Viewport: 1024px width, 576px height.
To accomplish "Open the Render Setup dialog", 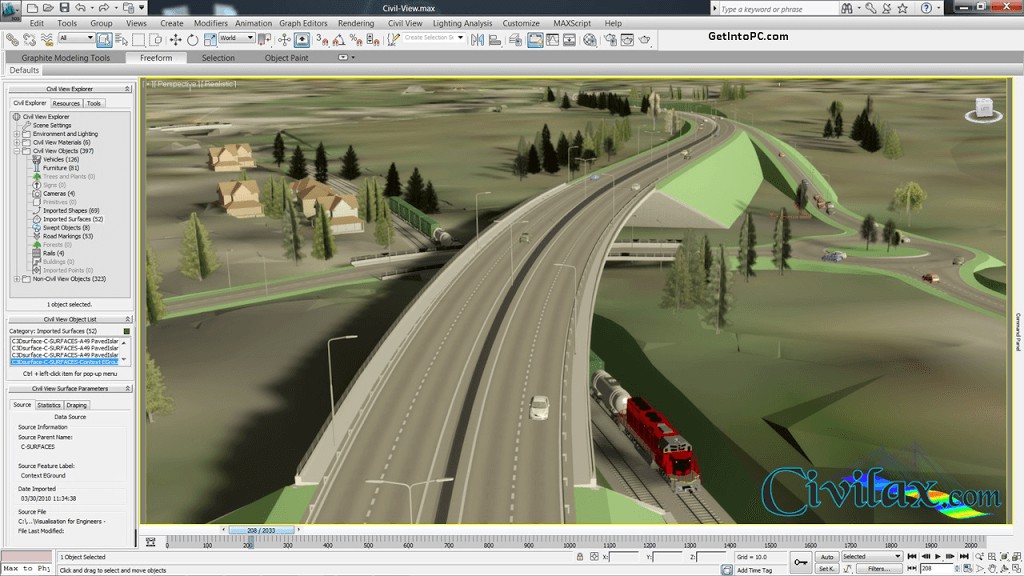I will (x=611, y=40).
